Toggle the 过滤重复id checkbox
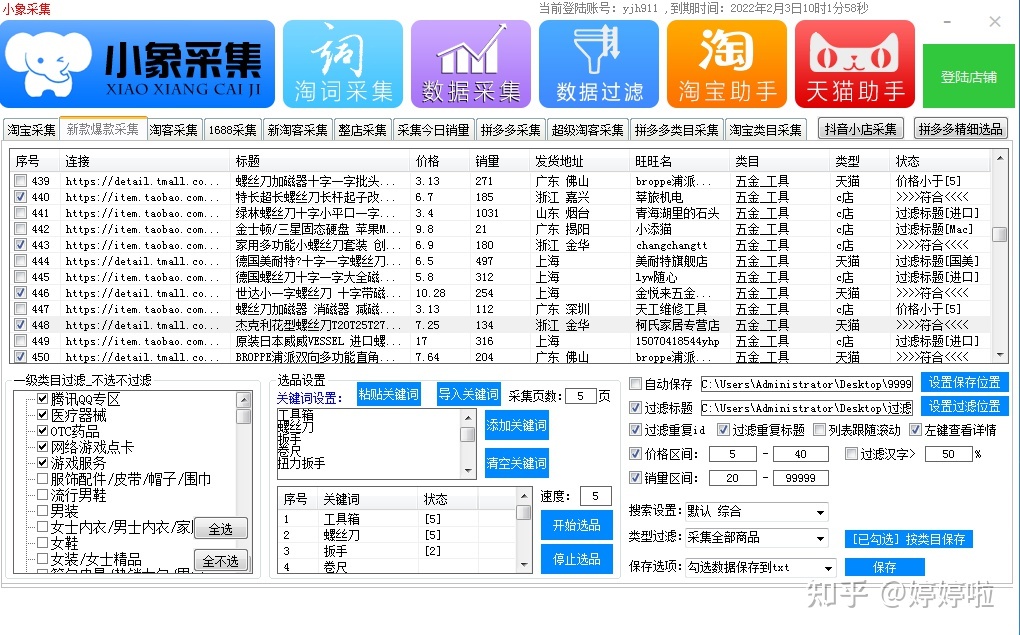 click(x=636, y=430)
